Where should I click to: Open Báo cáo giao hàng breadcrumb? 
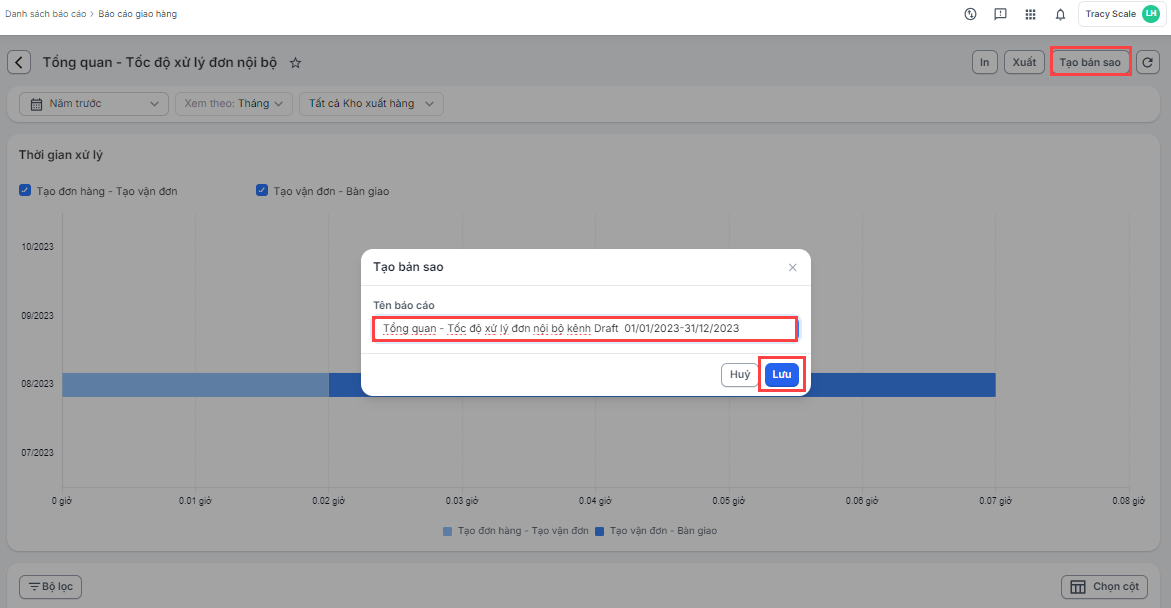pyautogui.click(x=138, y=14)
